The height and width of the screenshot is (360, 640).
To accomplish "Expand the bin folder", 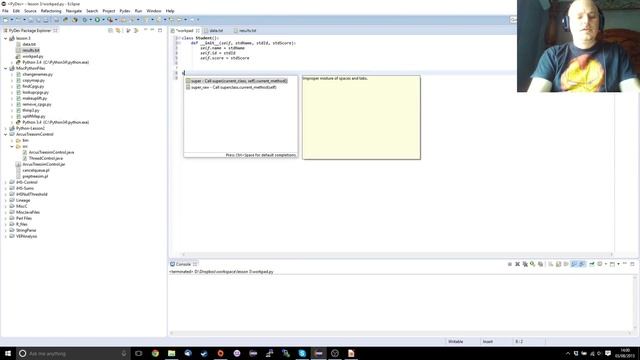I will [x=12, y=140].
